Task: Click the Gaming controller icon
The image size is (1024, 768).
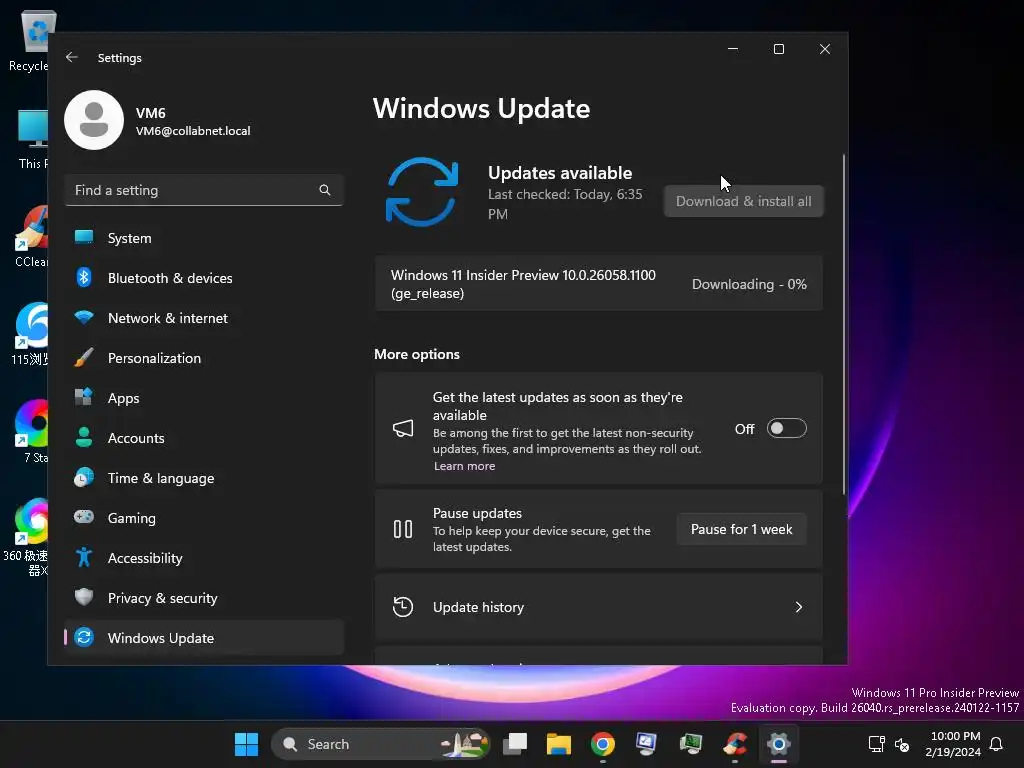Action: pyautogui.click(x=84, y=517)
